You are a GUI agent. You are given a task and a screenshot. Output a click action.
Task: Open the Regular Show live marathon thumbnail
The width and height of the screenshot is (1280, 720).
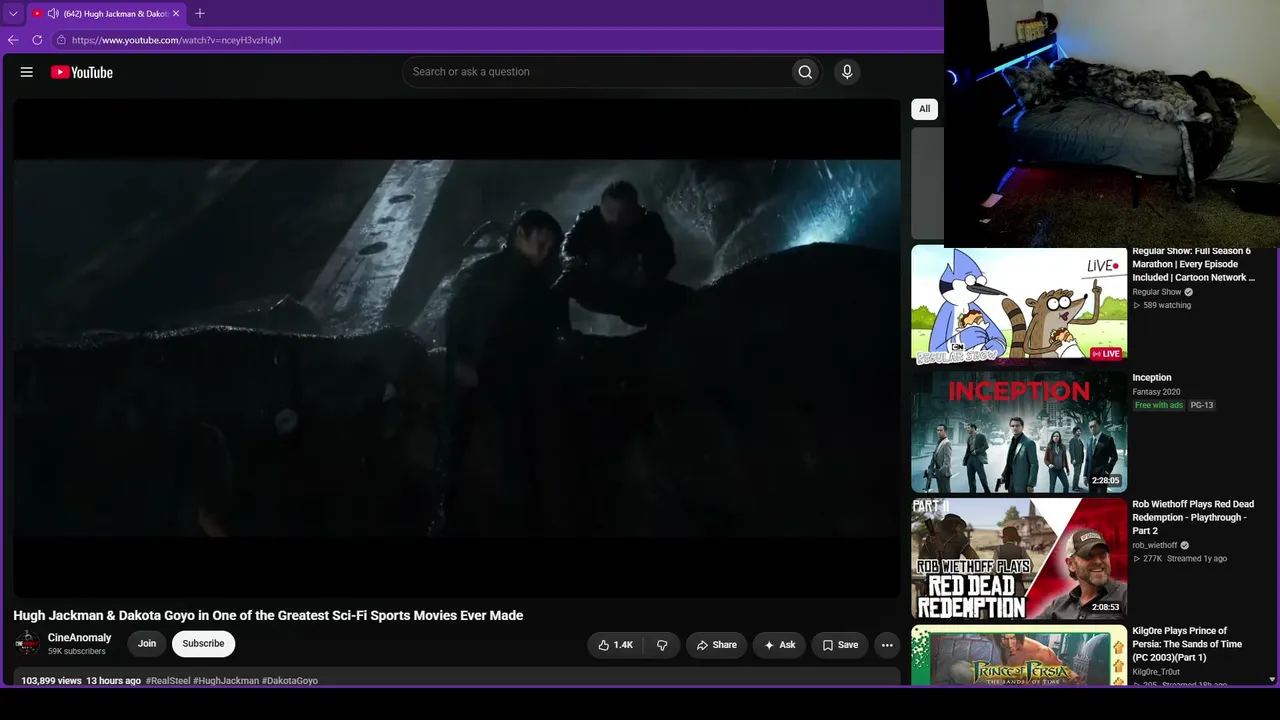(x=1019, y=306)
